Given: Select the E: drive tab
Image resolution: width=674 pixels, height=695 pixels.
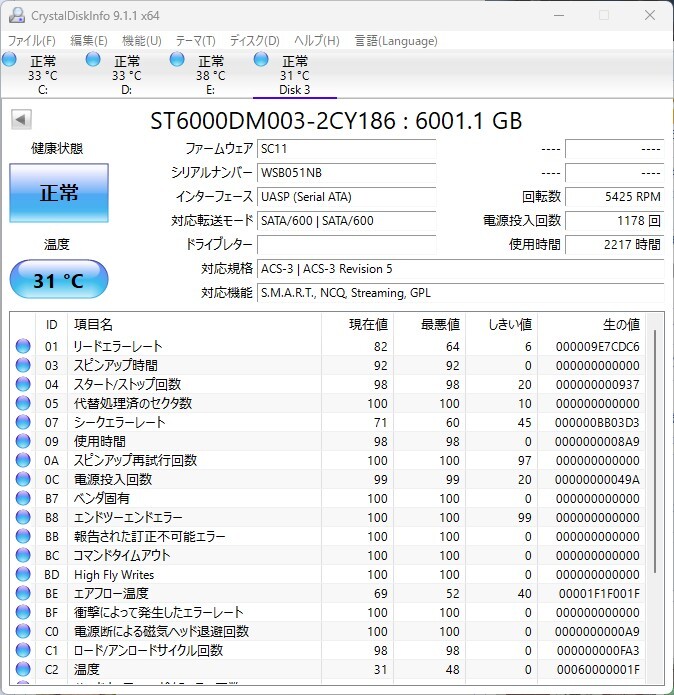Looking at the screenshot, I should pyautogui.click(x=210, y=75).
